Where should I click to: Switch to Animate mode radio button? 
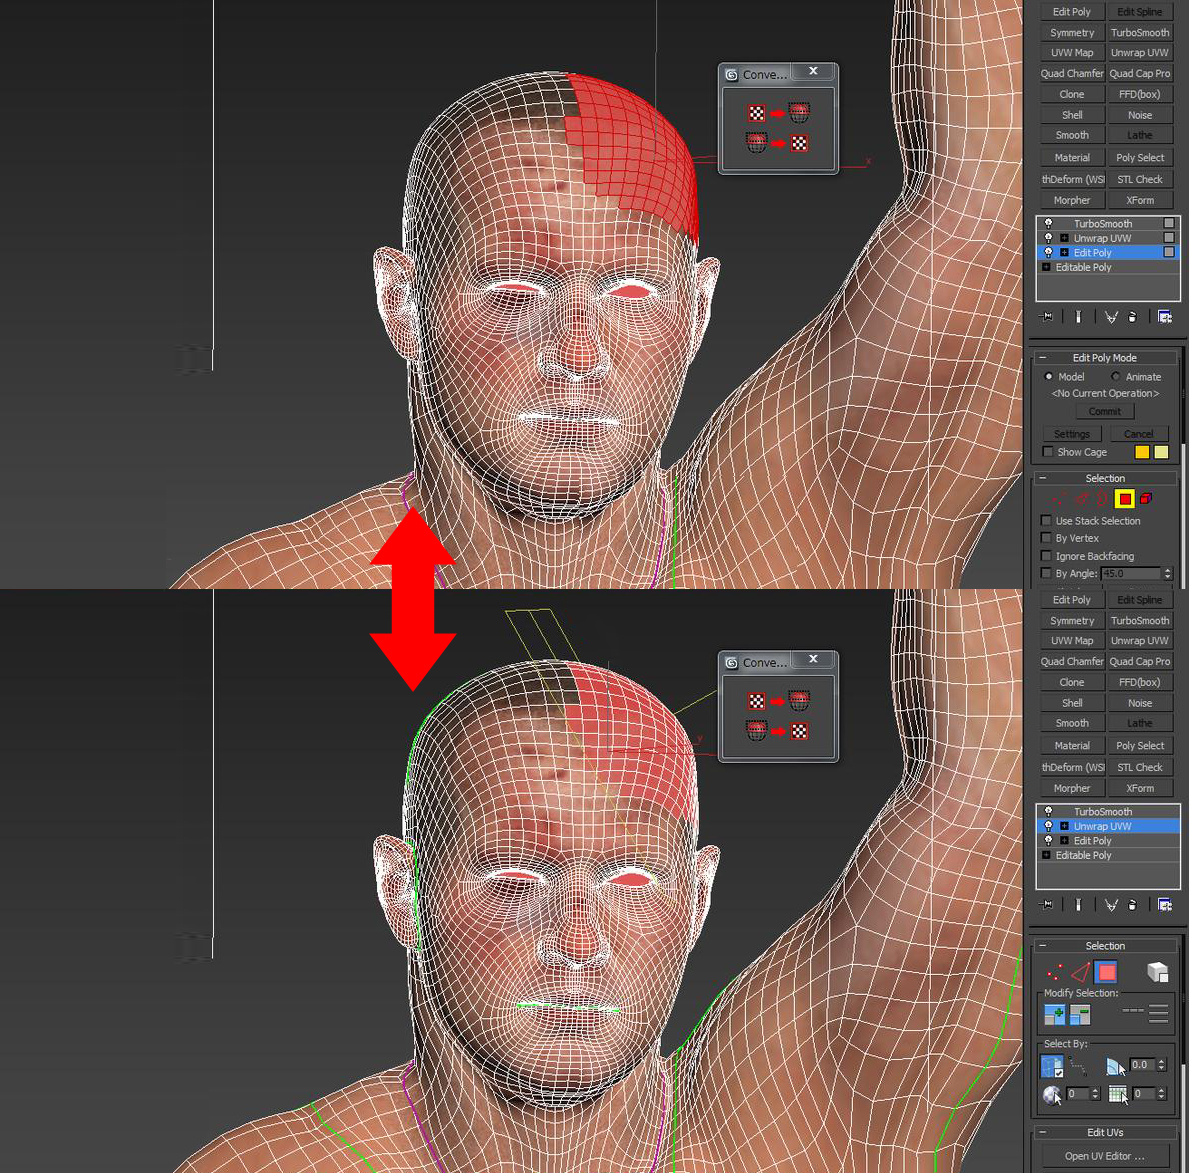pos(1116,377)
